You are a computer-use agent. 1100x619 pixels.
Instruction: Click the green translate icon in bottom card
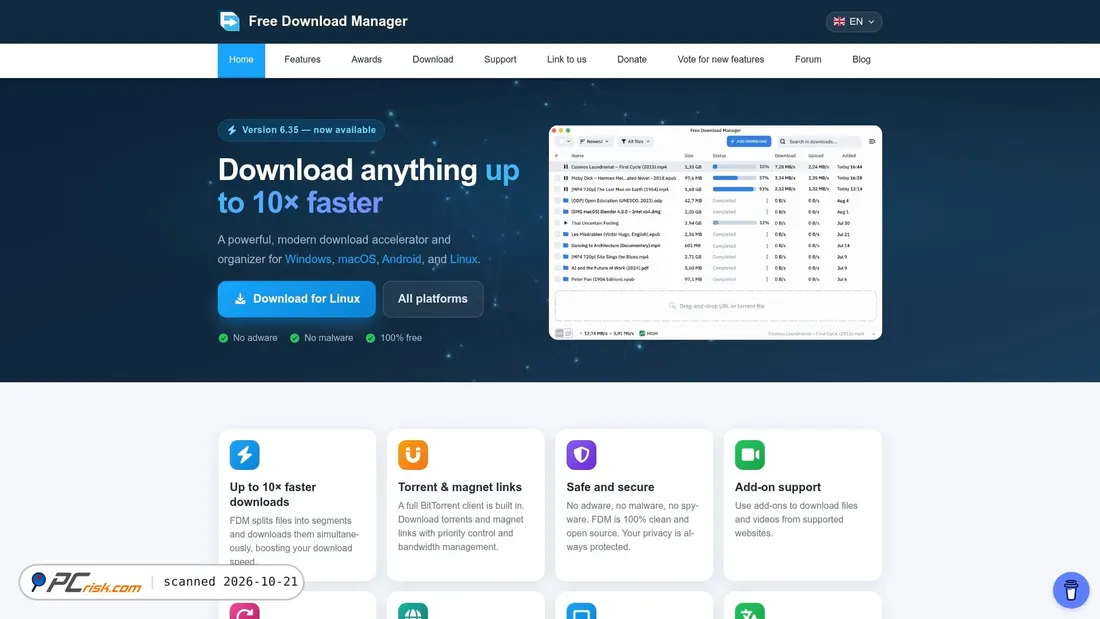[750, 611]
